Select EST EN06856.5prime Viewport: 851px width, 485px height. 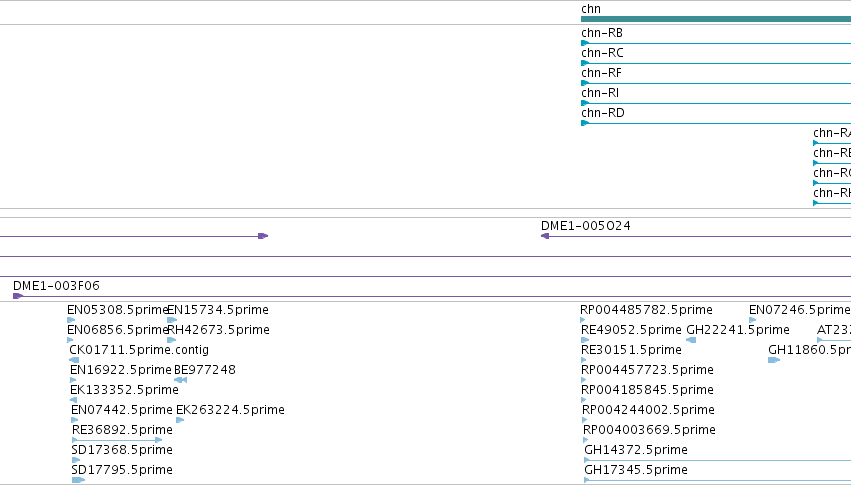[x=117, y=330]
